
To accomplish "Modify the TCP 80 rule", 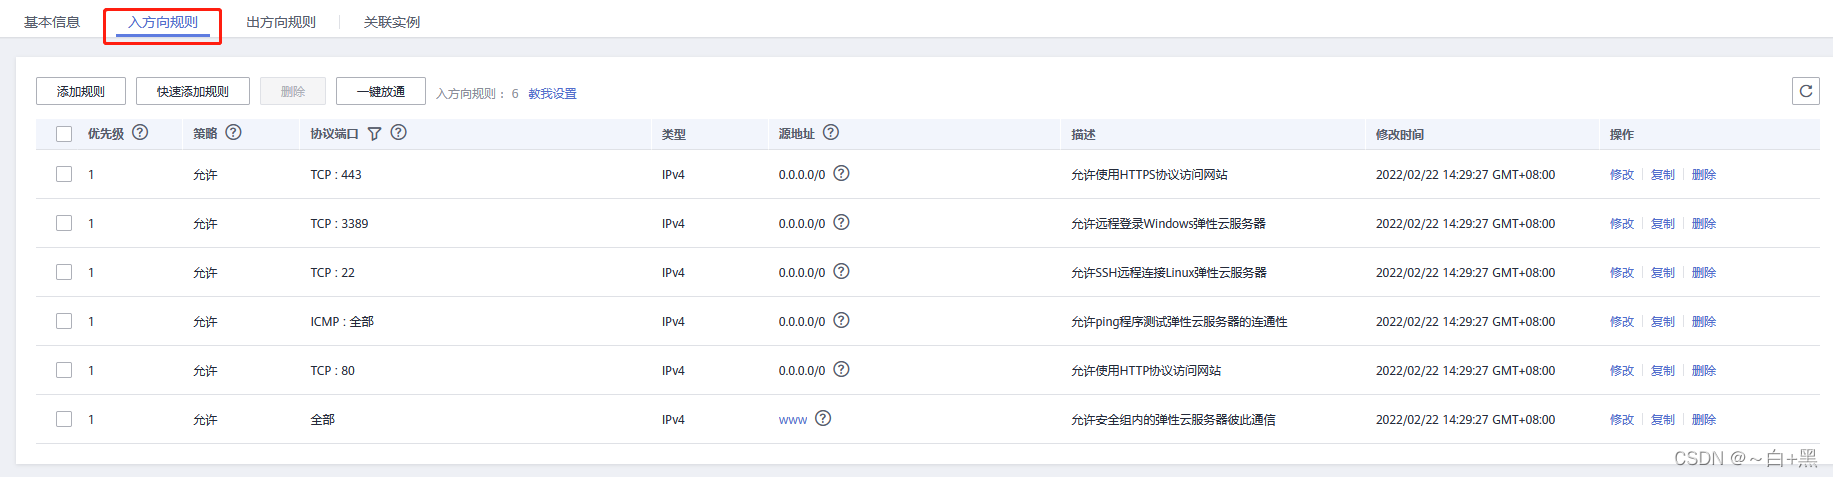I will pos(1622,370).
